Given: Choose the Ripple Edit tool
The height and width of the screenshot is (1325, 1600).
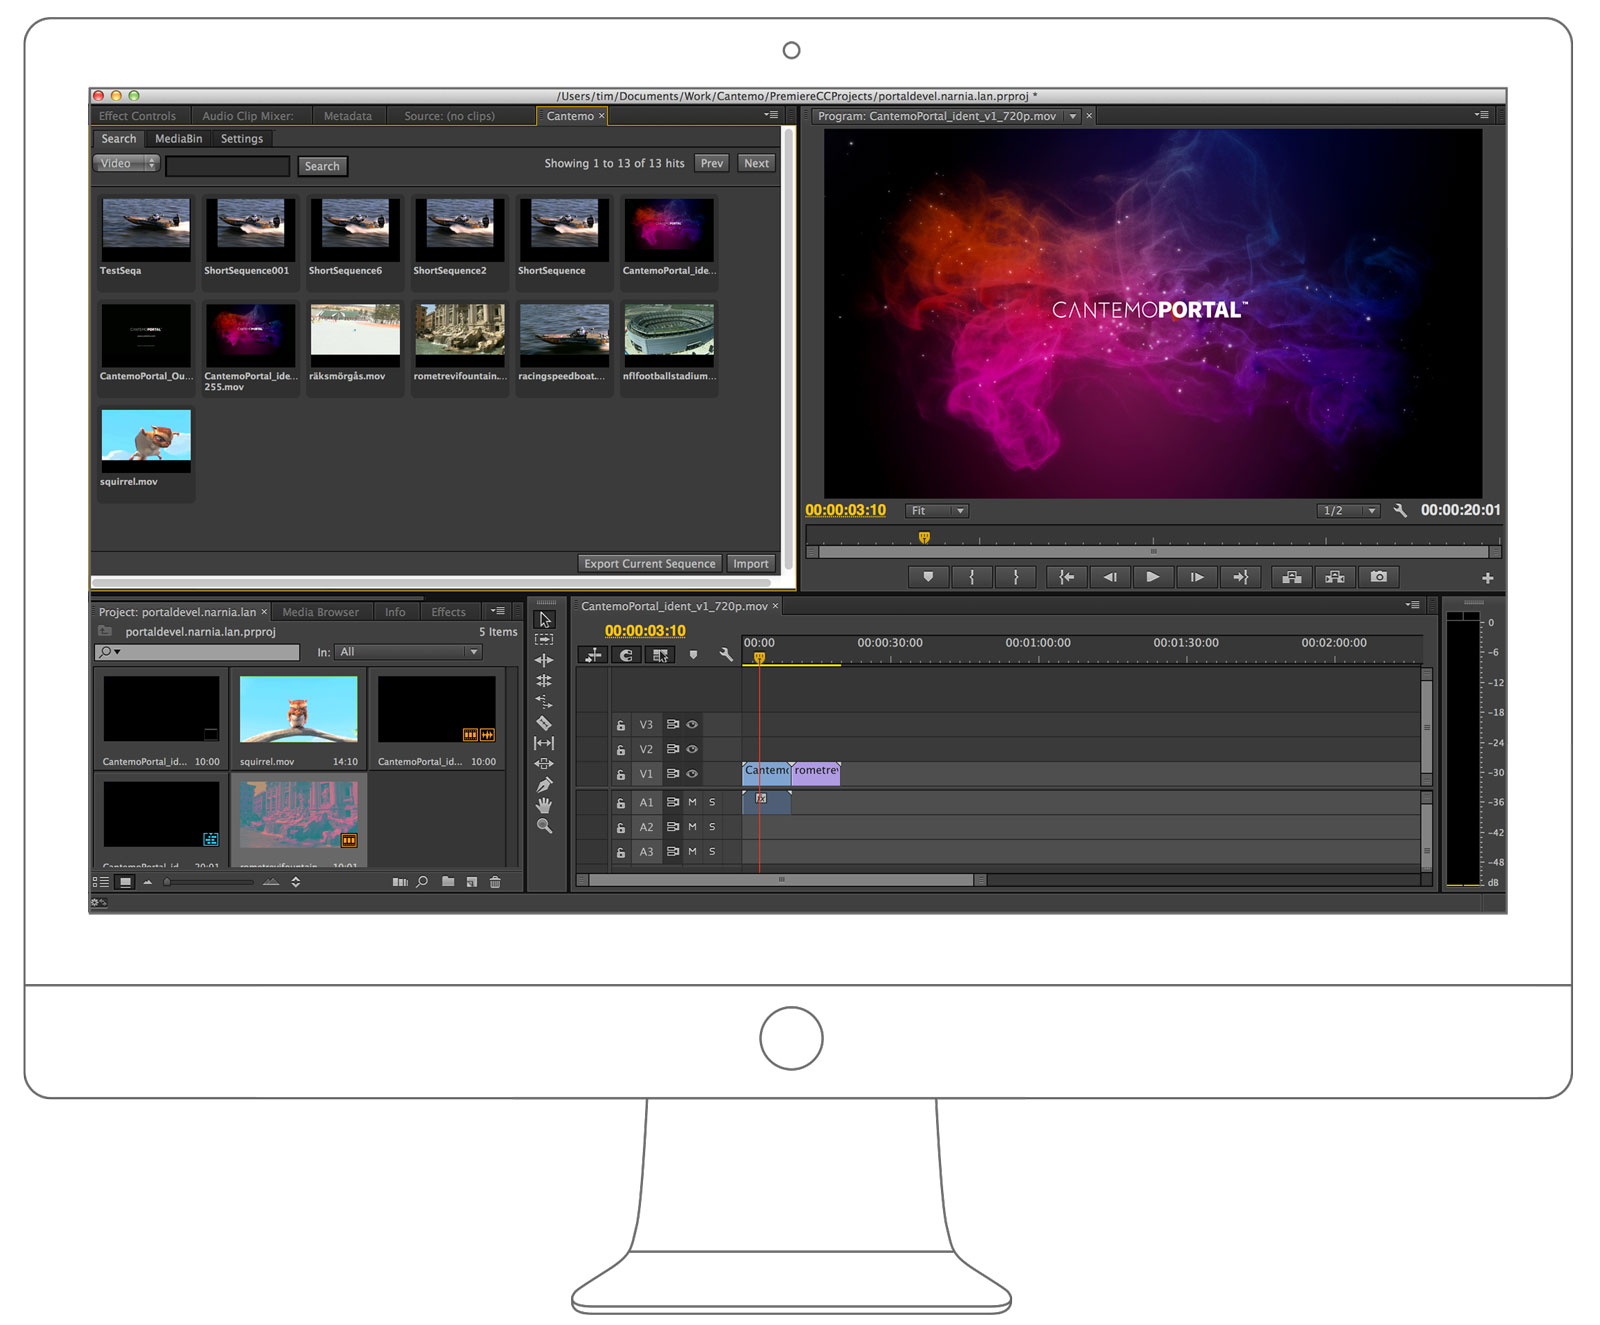Looking at the screenshot, I should tap(544, 660).
